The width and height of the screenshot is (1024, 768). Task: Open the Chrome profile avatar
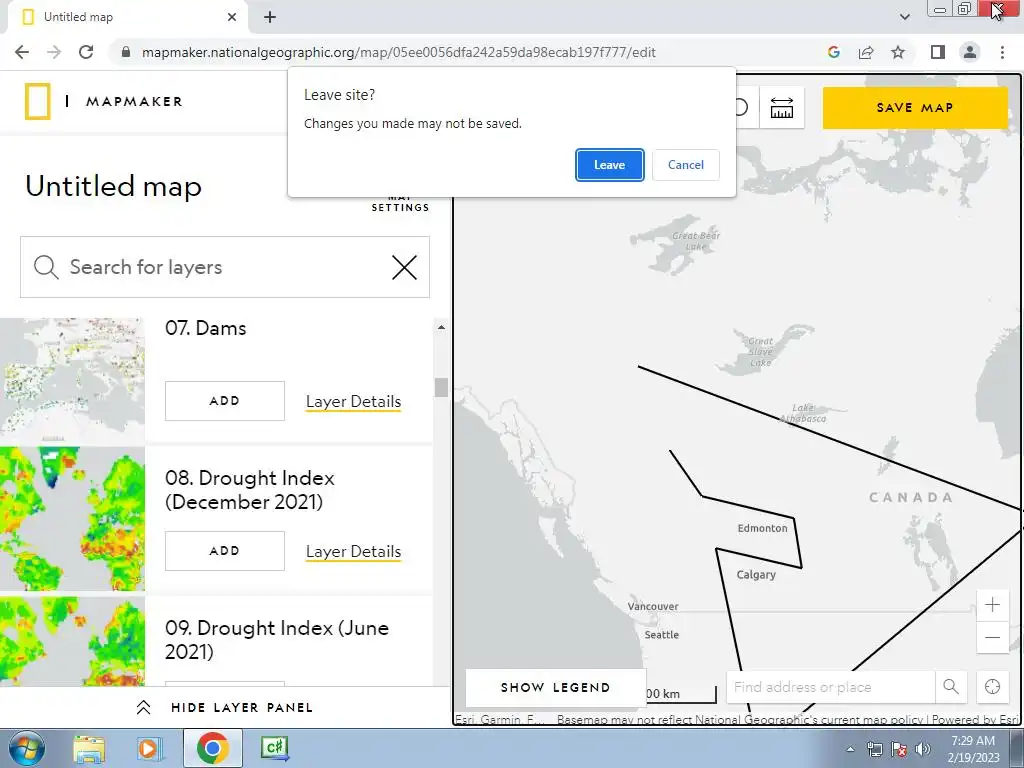970,52
